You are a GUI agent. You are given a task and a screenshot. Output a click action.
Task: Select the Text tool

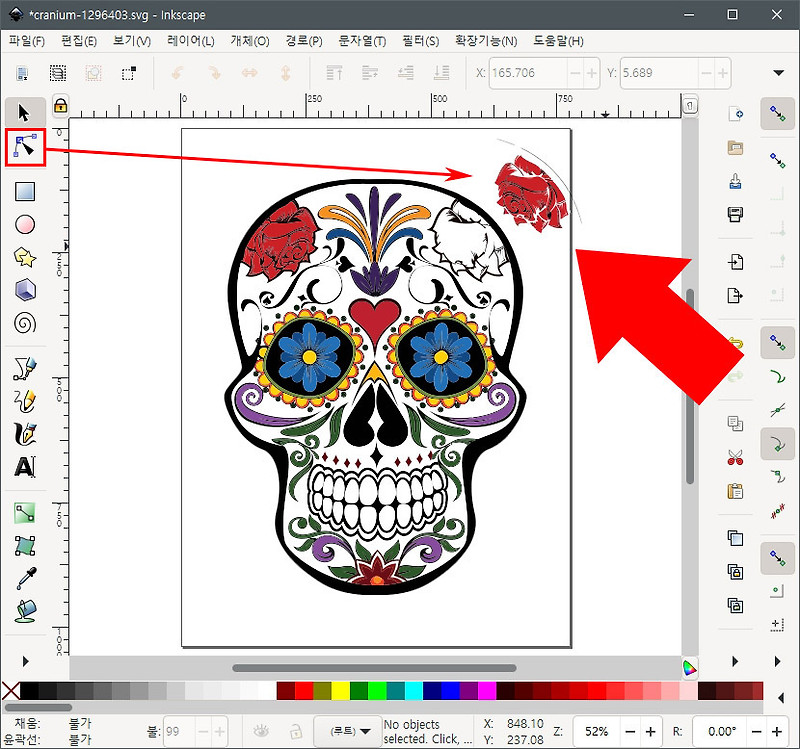tap(25, 466)
